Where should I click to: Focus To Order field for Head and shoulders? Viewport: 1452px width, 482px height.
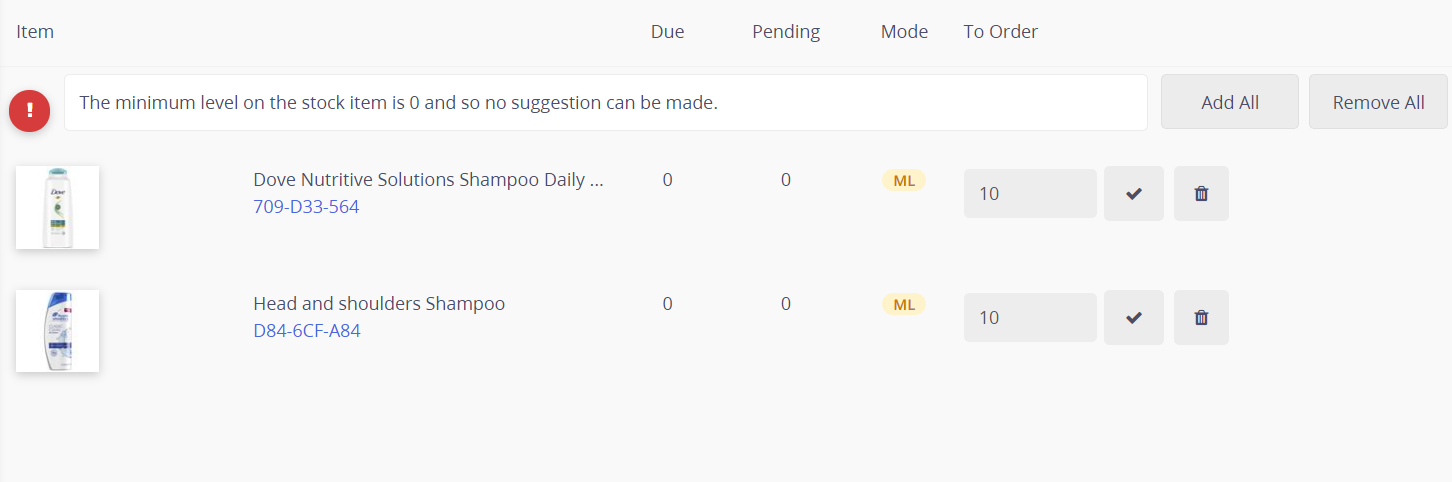point(1030,317)
